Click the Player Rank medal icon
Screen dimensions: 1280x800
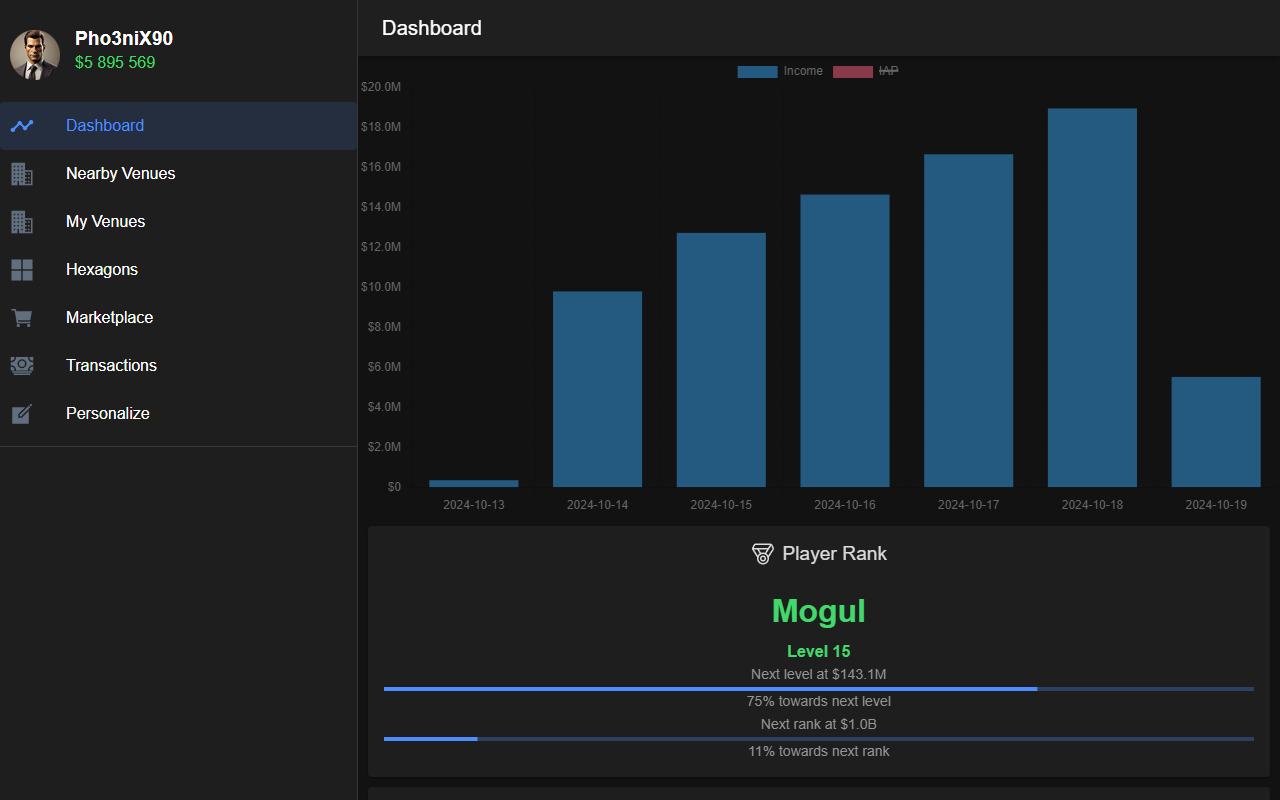click(x=762, y=554)
